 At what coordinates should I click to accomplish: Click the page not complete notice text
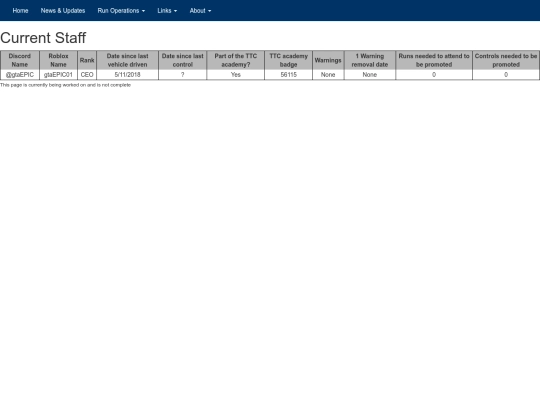coord(65,85)
